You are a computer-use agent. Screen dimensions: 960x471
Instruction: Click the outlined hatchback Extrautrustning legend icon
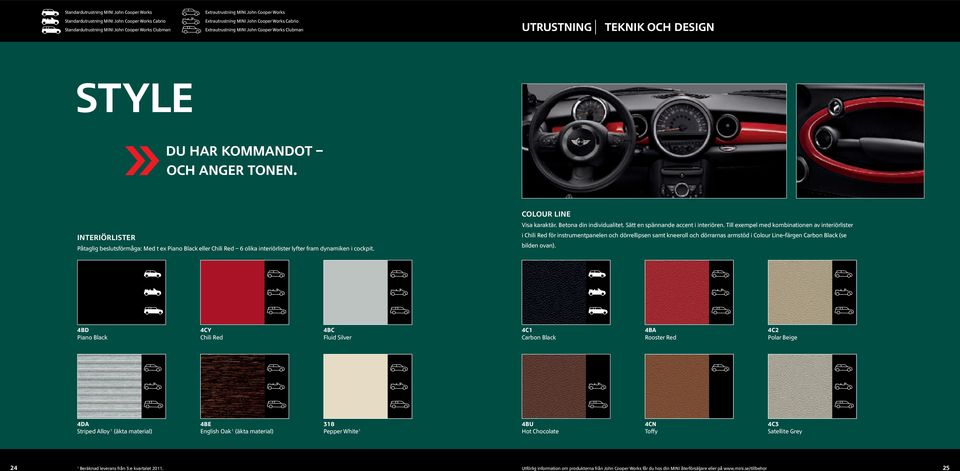[x=191, y=12]
